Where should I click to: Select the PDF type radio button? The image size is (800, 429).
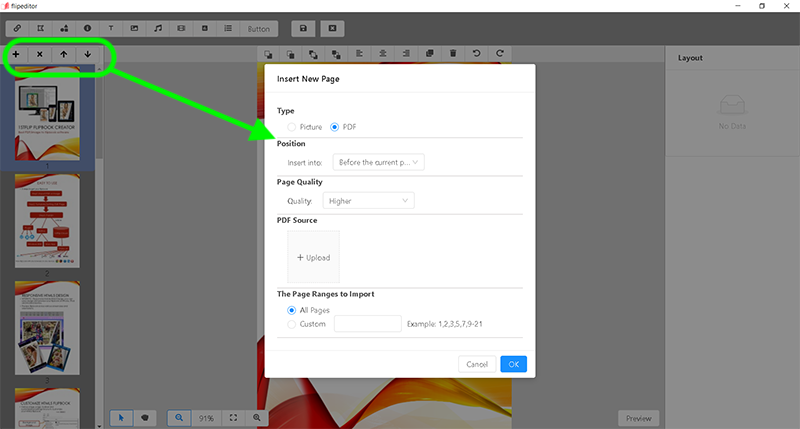(x=334, y=127)
